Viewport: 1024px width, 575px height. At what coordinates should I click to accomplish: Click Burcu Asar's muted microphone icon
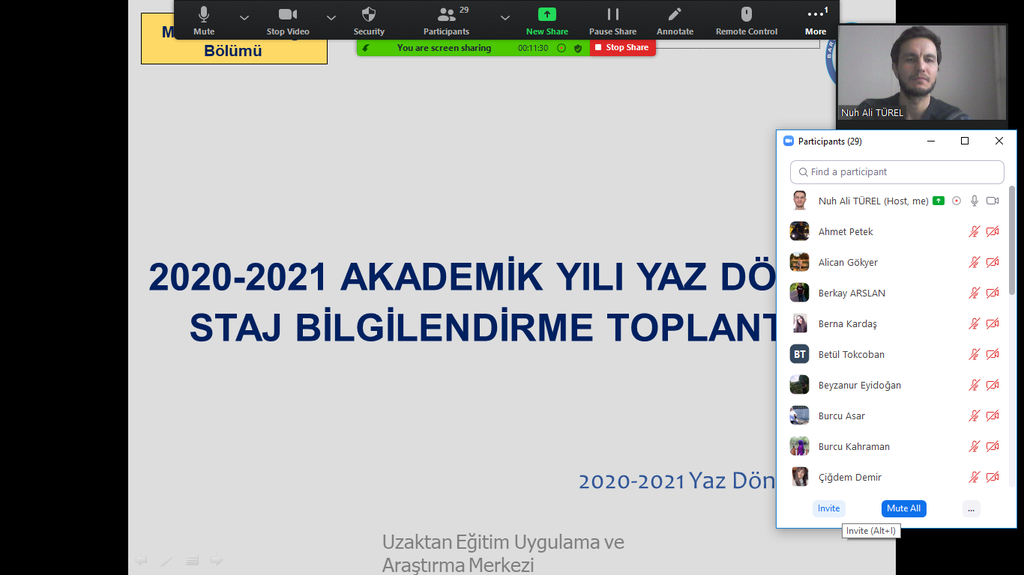(974, 416)
